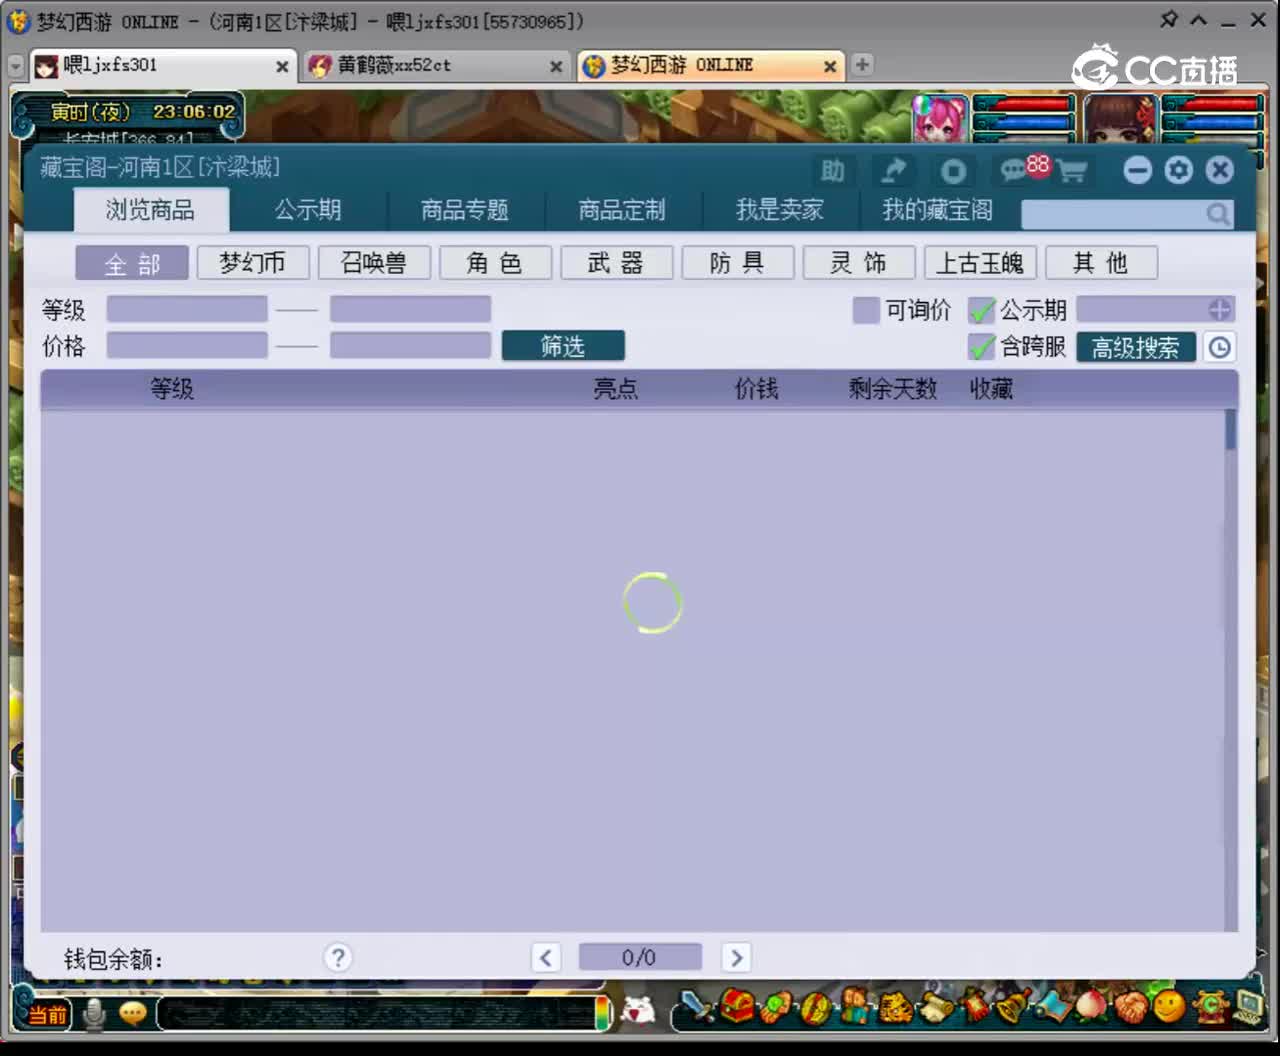Uncheck the 公示期 checkbox
Screen dimensions: 1280x1056
point(982,310)
